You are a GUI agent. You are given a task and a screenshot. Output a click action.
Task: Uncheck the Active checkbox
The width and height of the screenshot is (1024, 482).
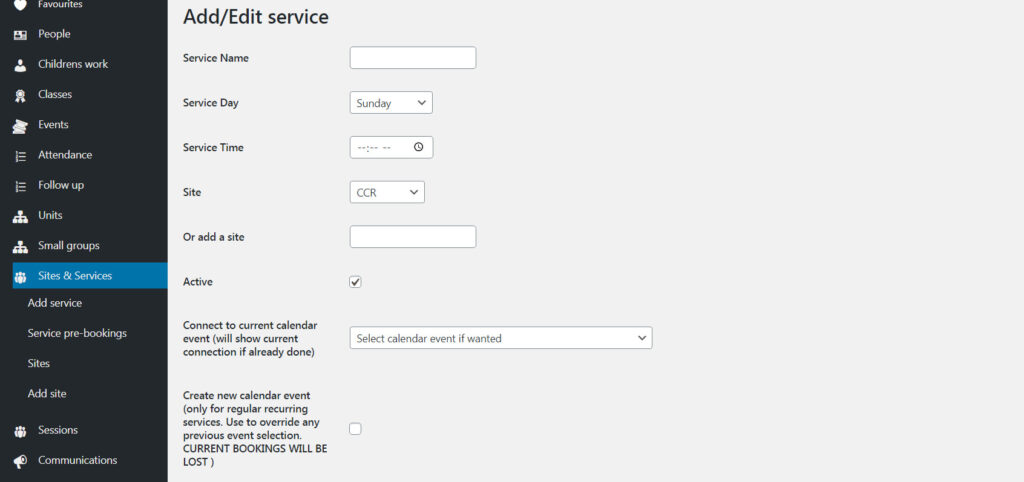tap(355, 282)
